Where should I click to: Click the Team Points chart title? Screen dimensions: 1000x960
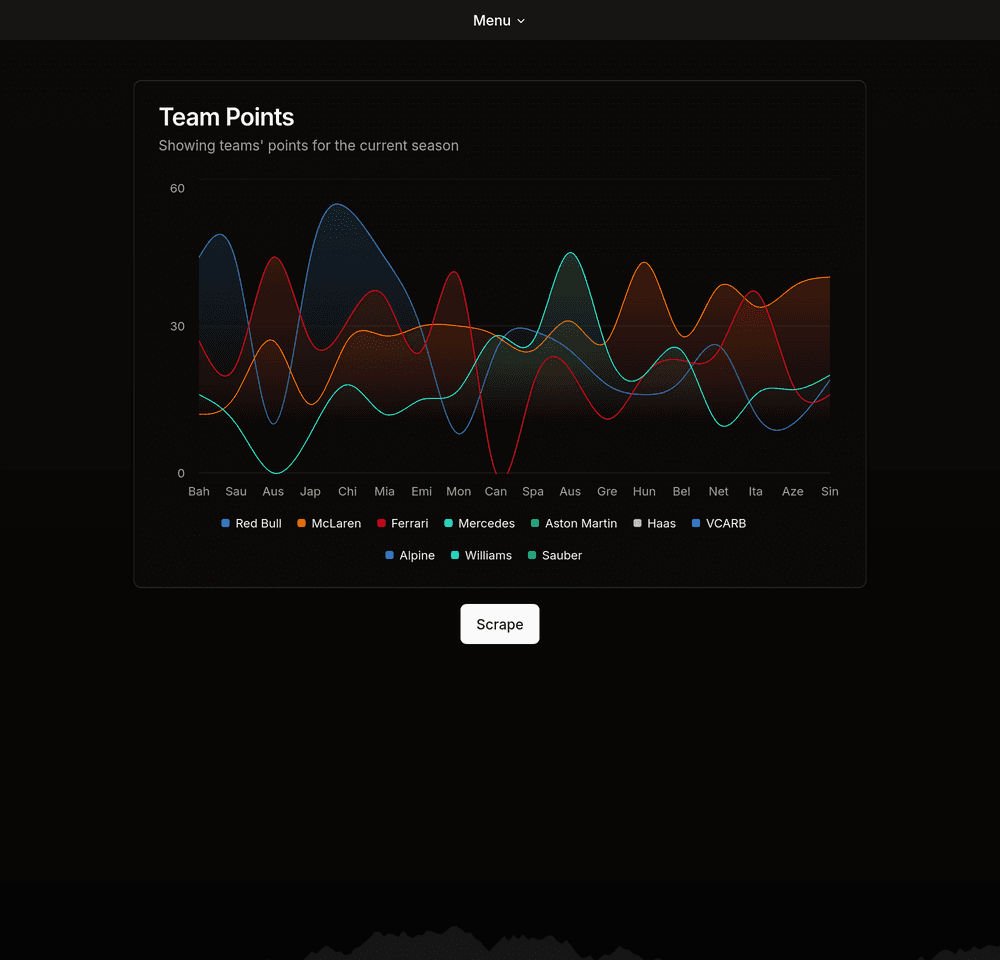pos(226,117)
